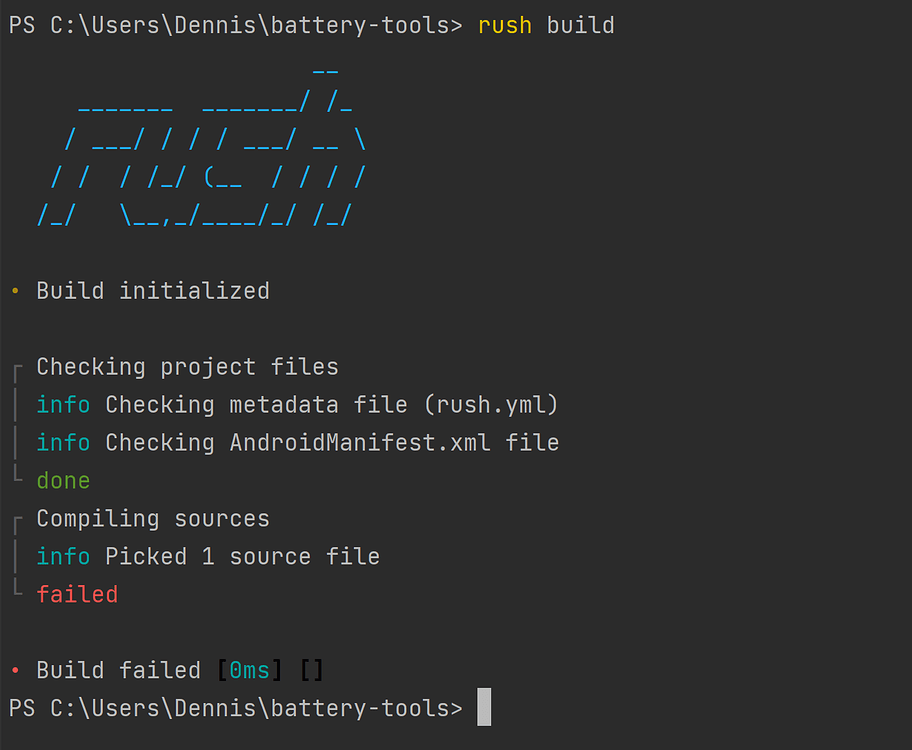Click the Build initialized status line
This screenshot has height=750, width=912.
pos(152,290)
